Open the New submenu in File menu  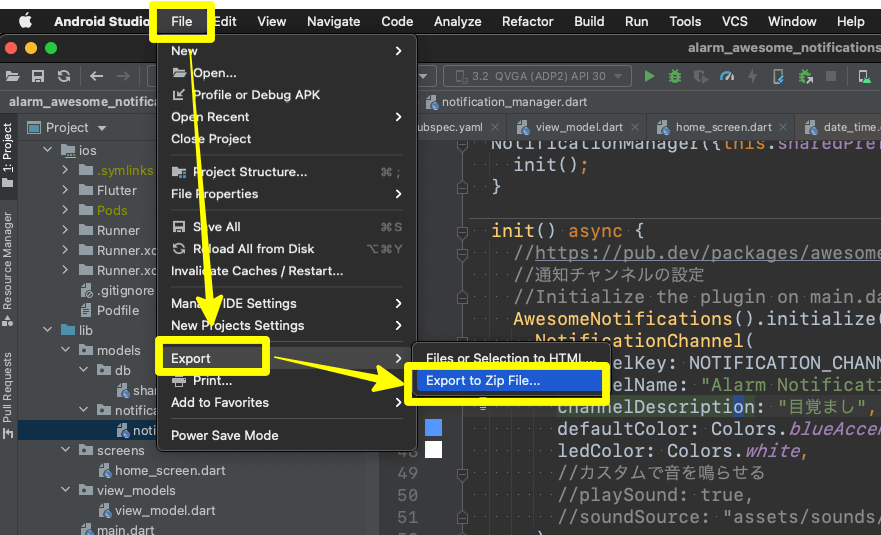point(287,51)
